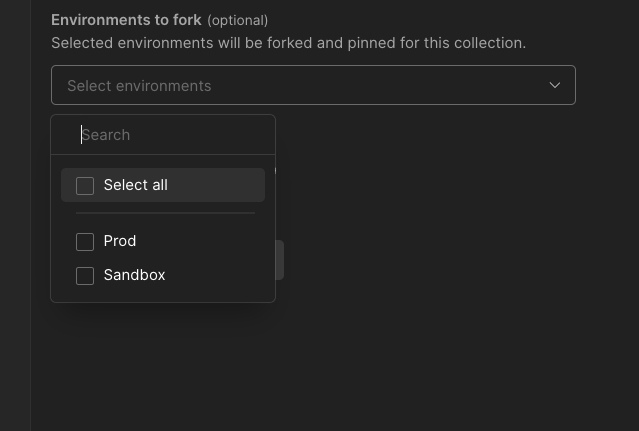The width and height of the screenshot is (639, 431).
Task: Click the 'Select environments' placeholder text
Action: pos(139,86)
